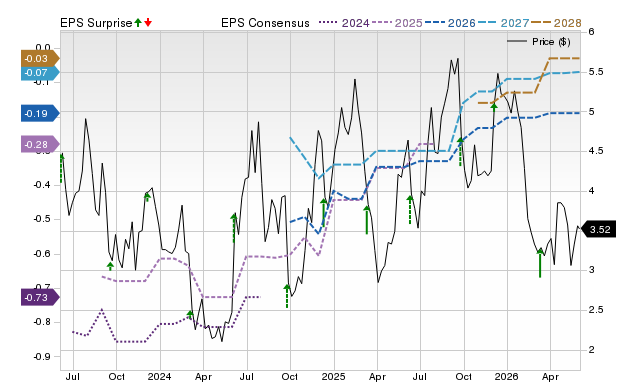Select the 2026 label on the time axis
Screen dimensions: 640x382
pos(507,376)
